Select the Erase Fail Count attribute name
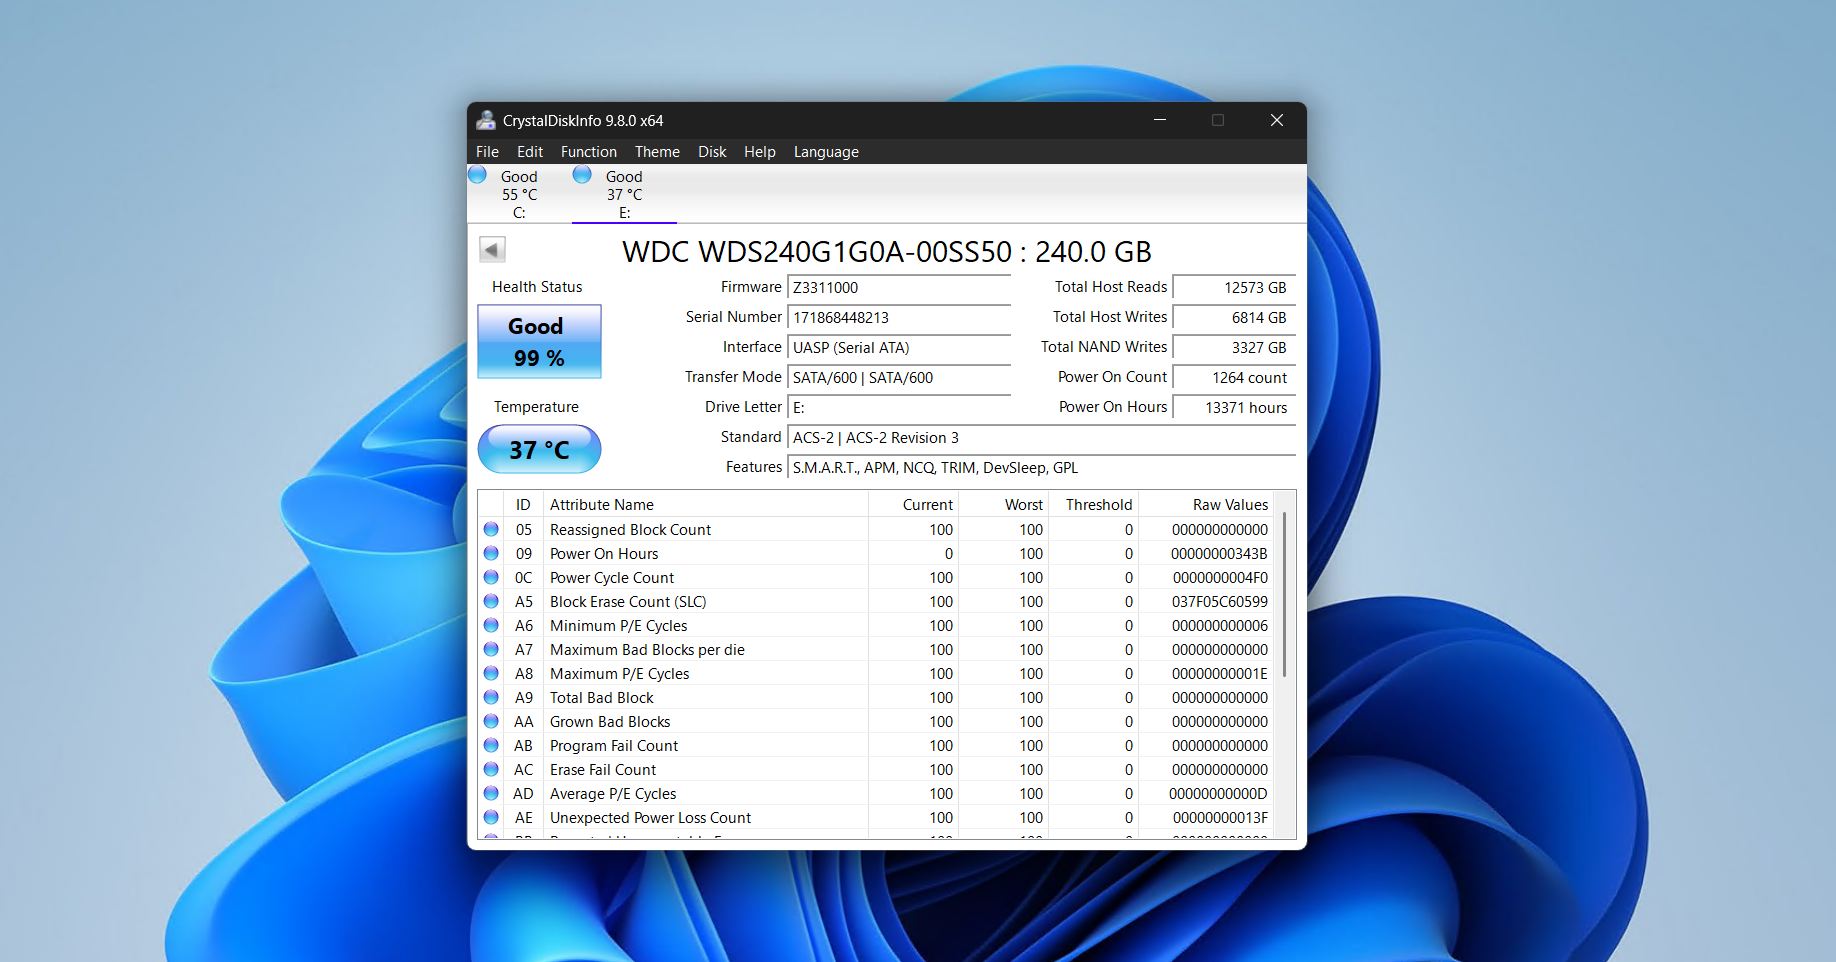1836x962 pixels. (603, 769)
